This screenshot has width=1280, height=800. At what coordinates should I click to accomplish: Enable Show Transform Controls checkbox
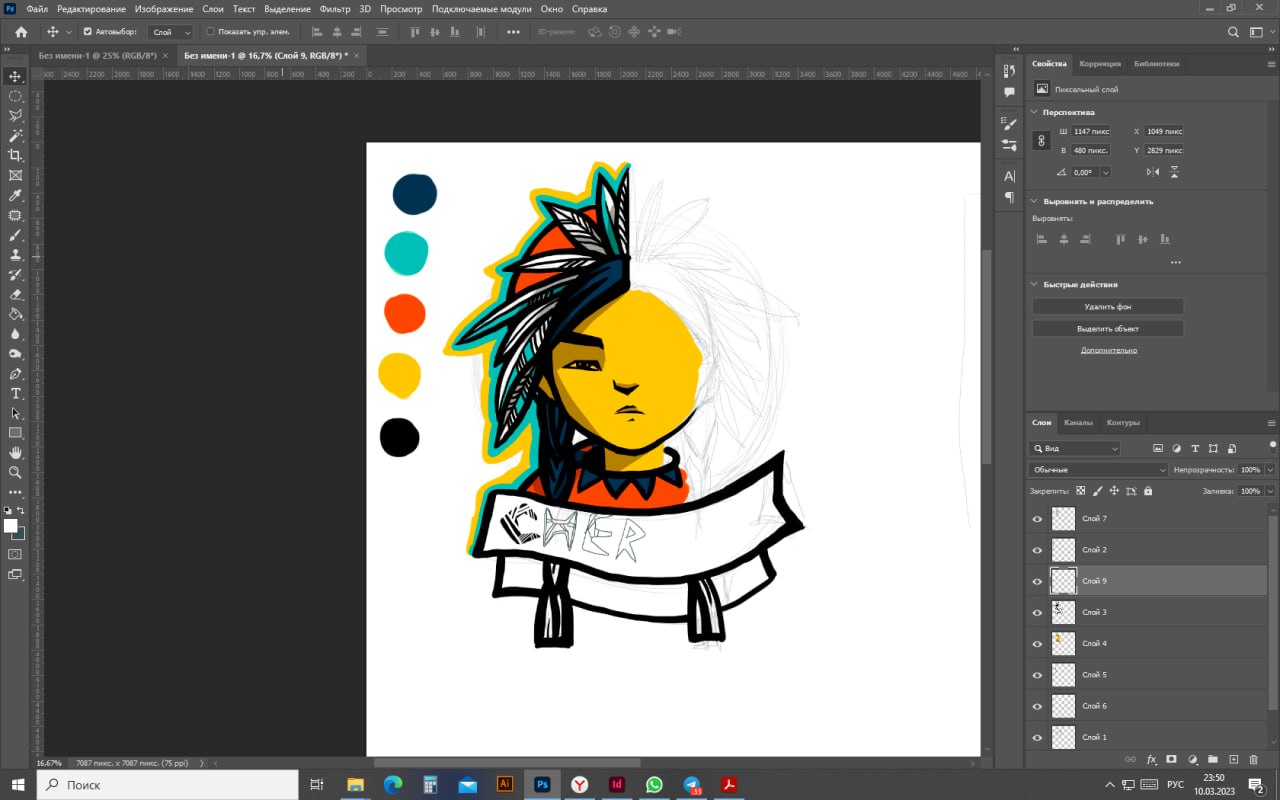210,32
